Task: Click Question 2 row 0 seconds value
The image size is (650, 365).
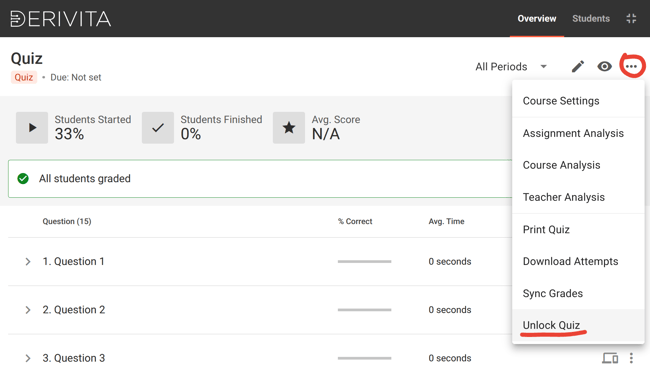Action: 450,310
